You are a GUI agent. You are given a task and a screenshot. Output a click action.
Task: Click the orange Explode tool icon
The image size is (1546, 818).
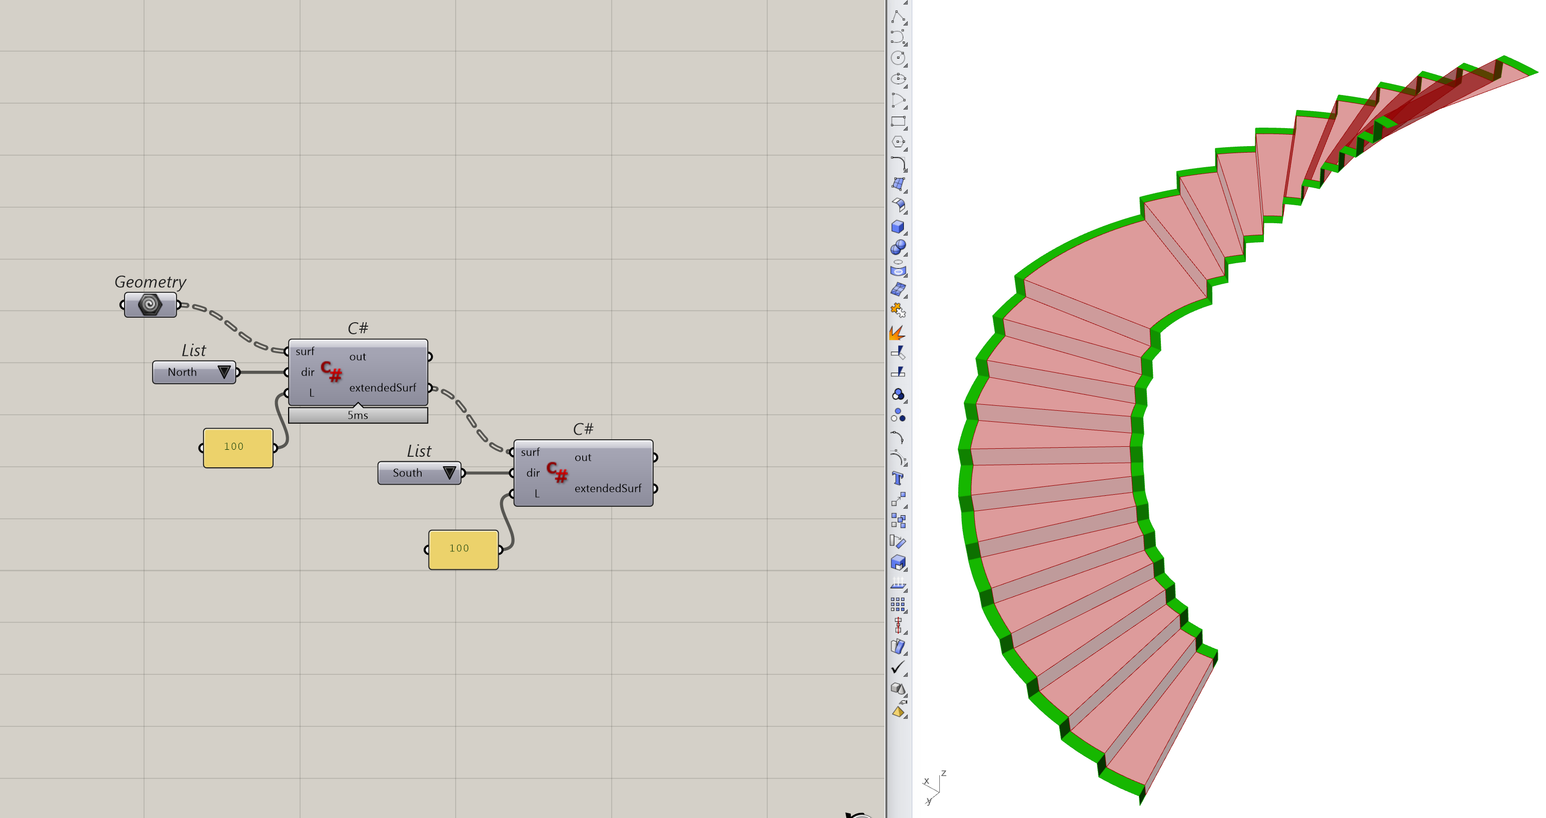(898, 331)
